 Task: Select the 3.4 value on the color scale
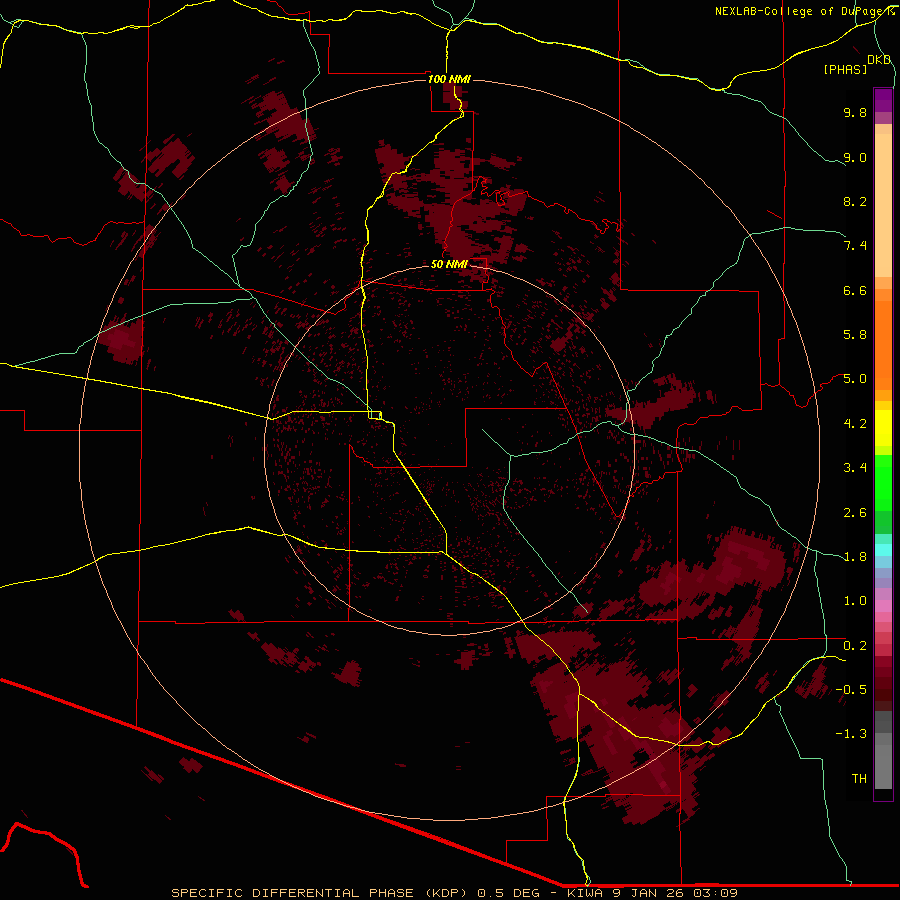(x=855, y=468)
